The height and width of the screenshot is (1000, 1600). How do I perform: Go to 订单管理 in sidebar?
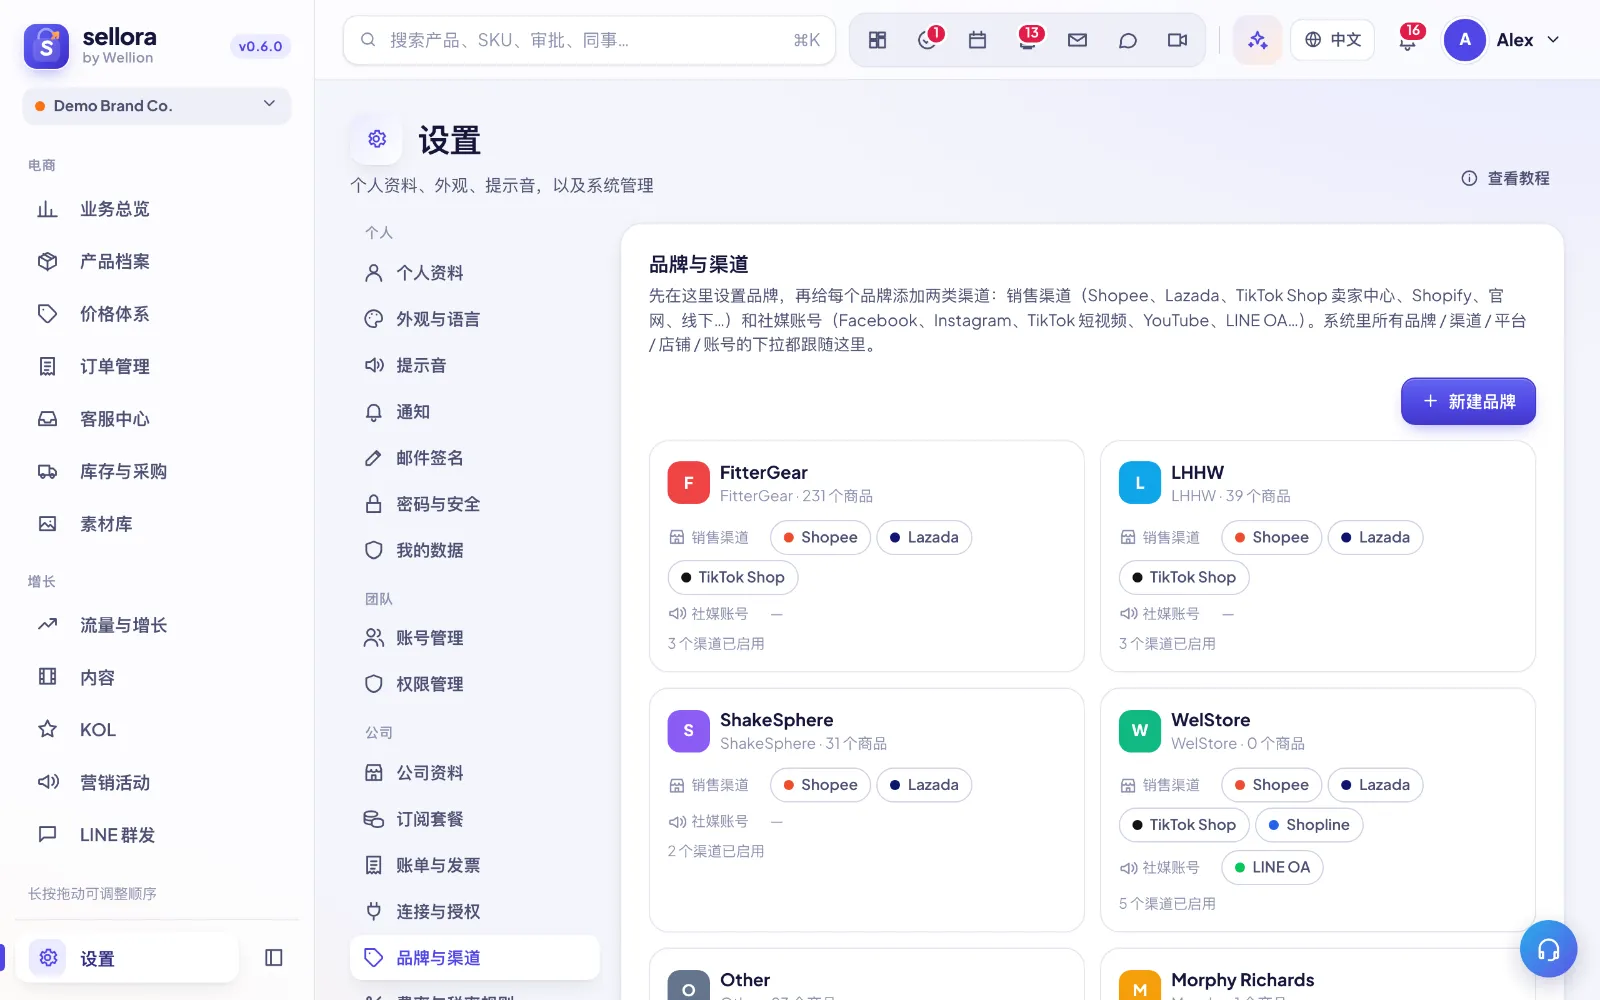[x=157, y=366]
